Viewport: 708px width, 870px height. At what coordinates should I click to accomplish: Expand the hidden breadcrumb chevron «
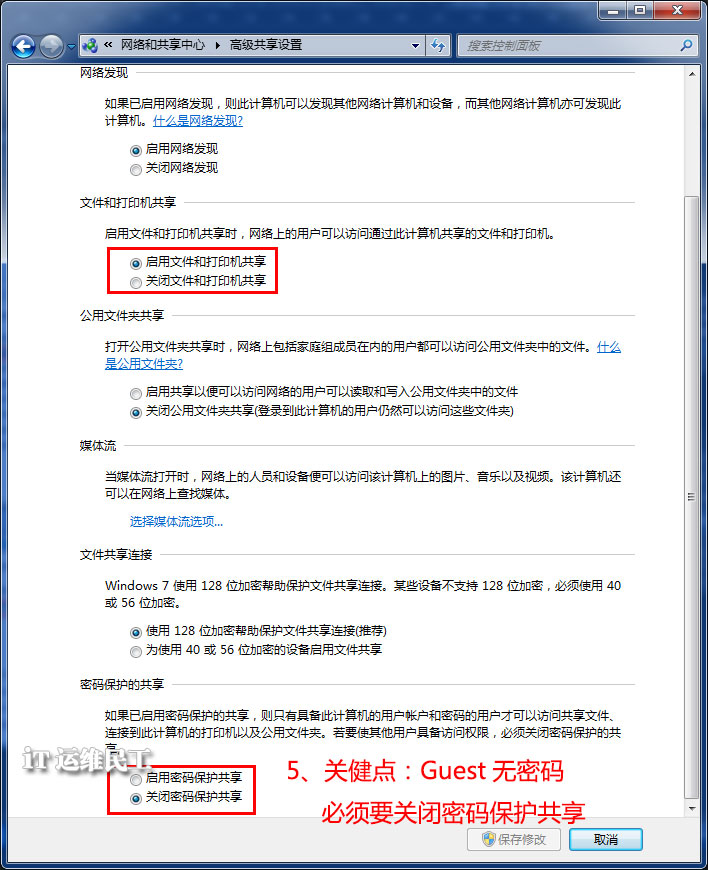[x=108, y=45]
